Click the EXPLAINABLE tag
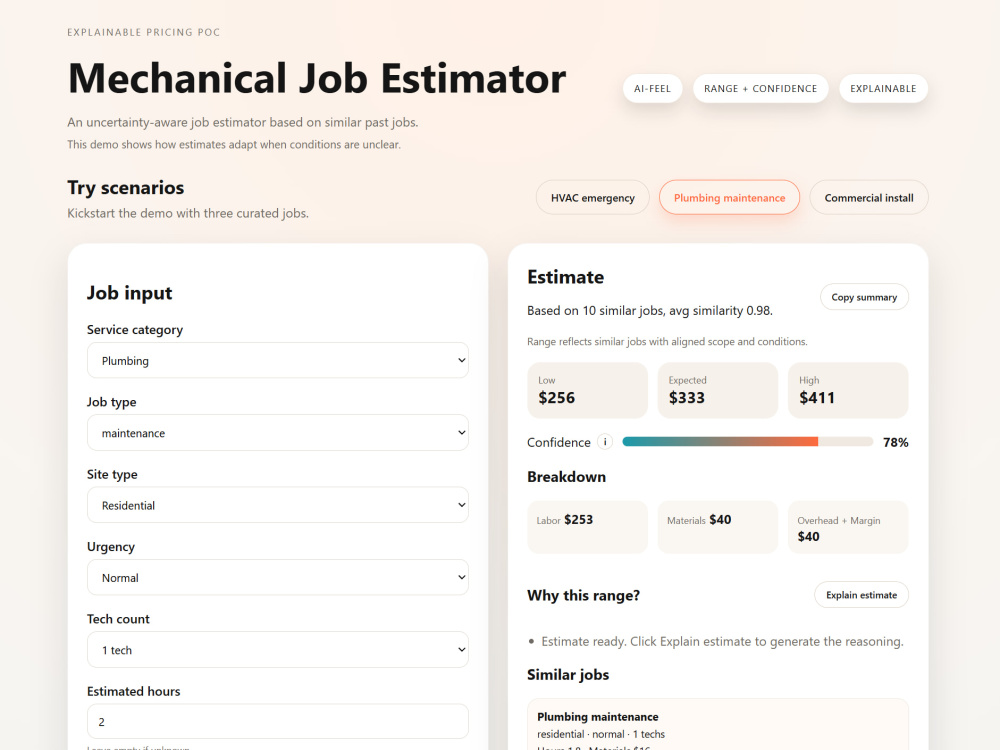Image resolution: width=1000 pixels, height=750 pixels. (883, 89)
